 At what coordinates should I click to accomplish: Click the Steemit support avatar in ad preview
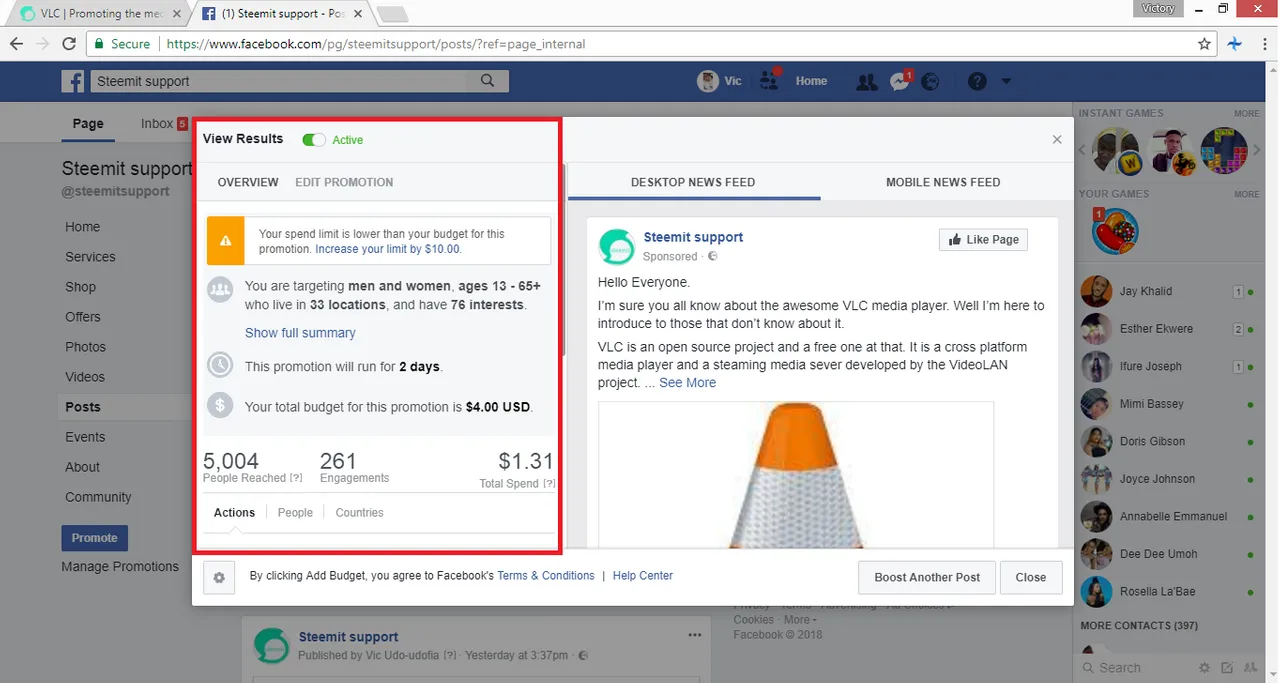pos(616,246)
